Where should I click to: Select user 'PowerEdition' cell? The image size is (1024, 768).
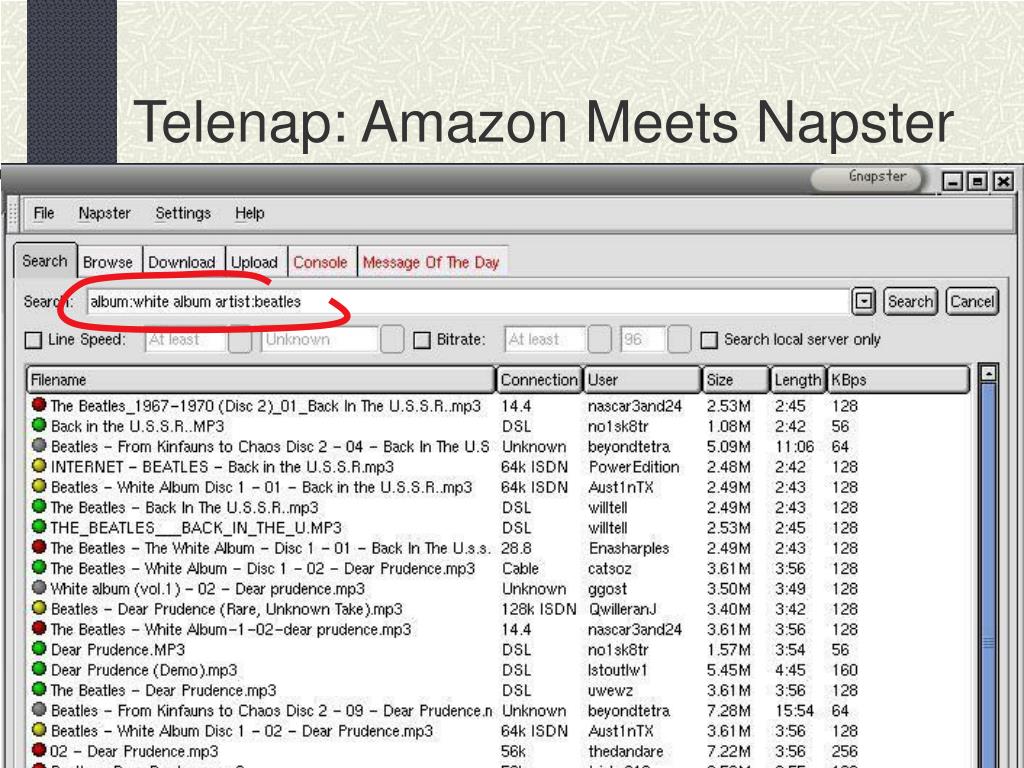tap(633, 467)
